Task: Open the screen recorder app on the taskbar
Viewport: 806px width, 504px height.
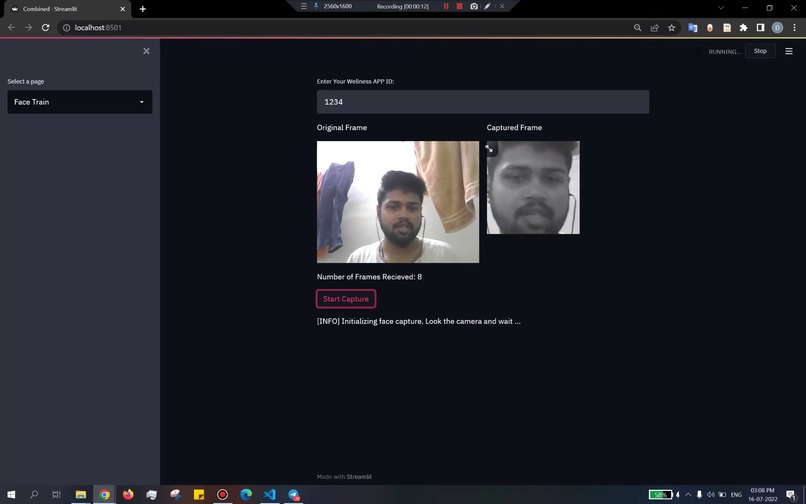Action: [x=223, y=495]
